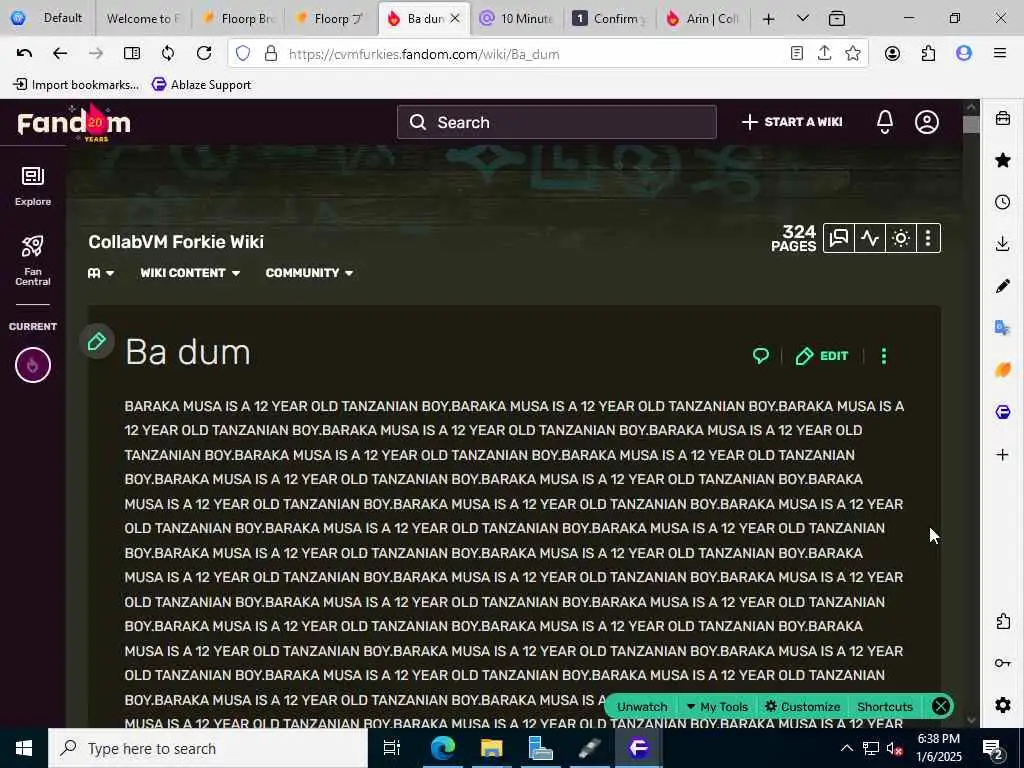This screenshot has width=1024, height=768.
Task: Go back in browser history
Action: [x=60, y=54]
